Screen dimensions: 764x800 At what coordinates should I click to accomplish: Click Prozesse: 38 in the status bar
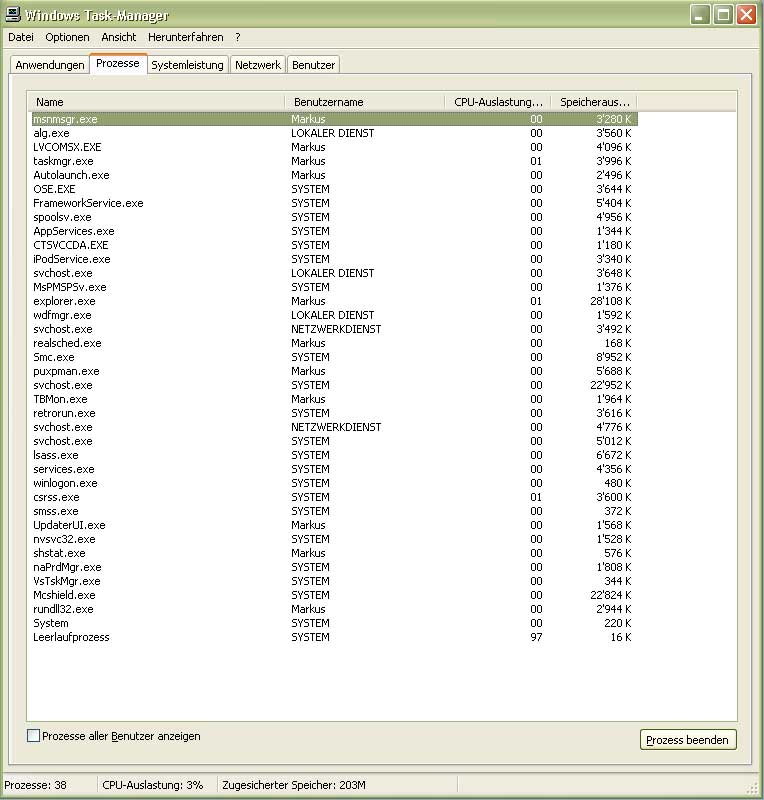click(x=36, y=785)
